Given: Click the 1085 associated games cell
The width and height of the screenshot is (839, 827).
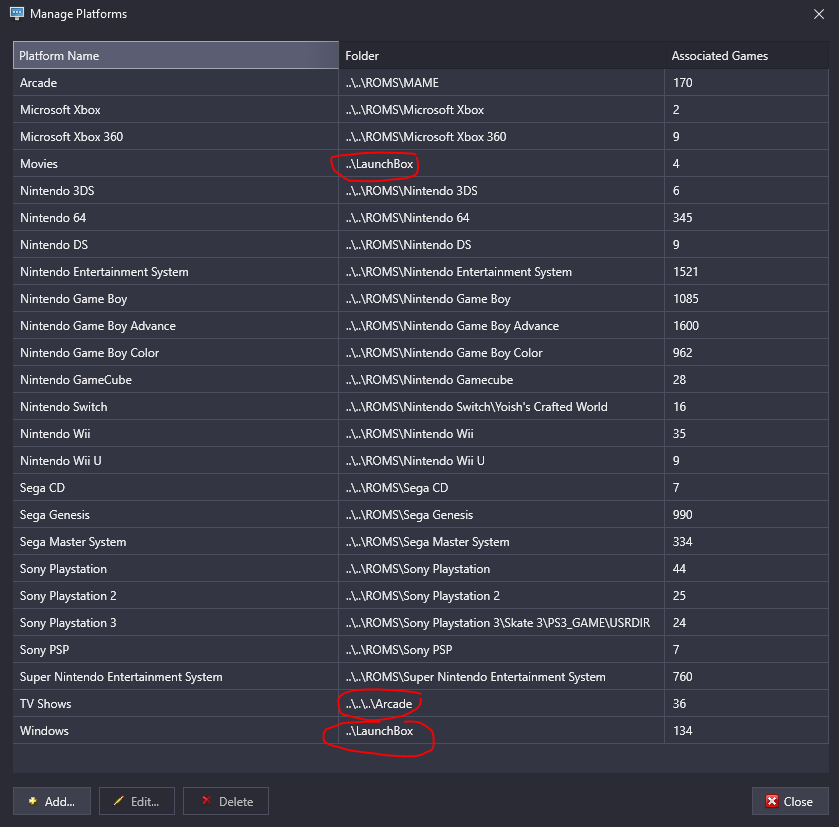Looking at the screenshot, I should tap(747, 298).
